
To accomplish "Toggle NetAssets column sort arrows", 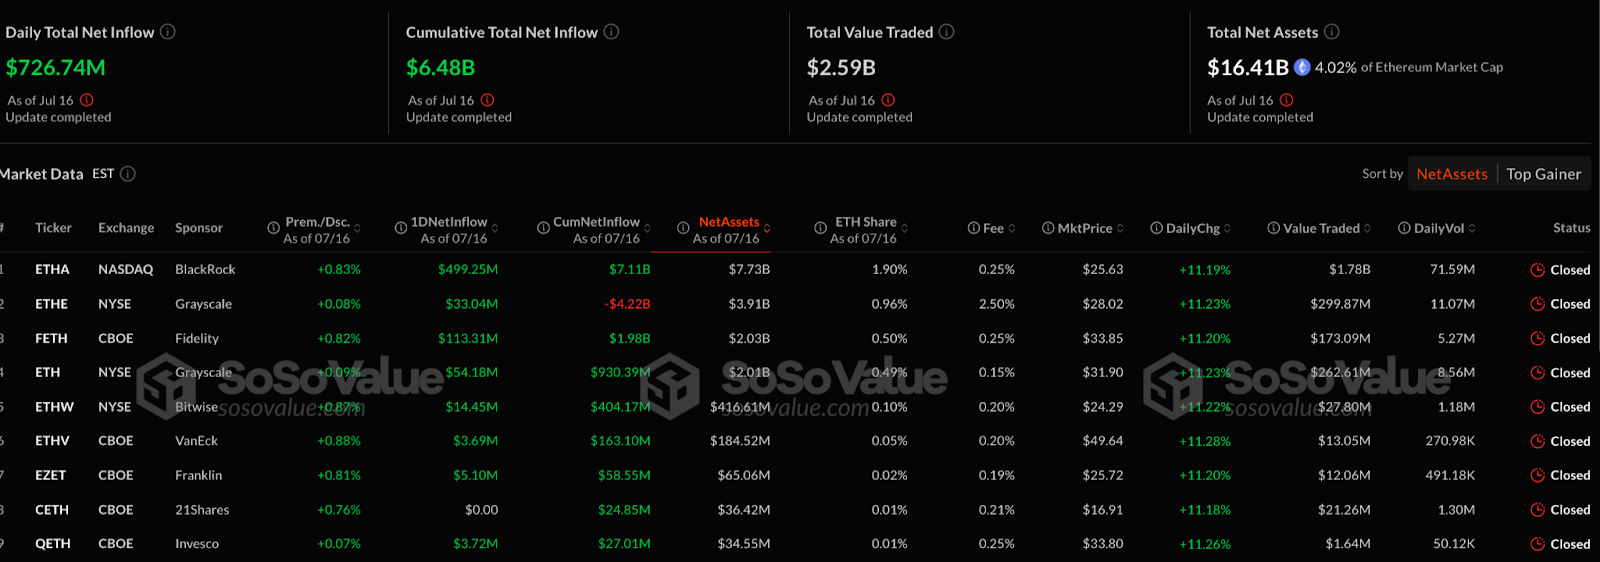I will click(767, 229).
